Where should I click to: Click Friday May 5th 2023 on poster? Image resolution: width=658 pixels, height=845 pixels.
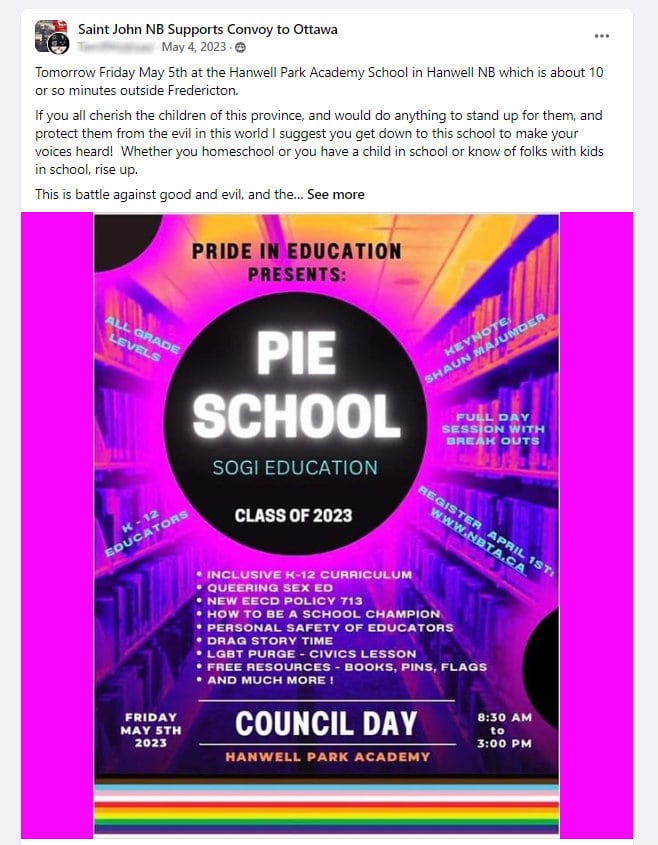[152, 729]
